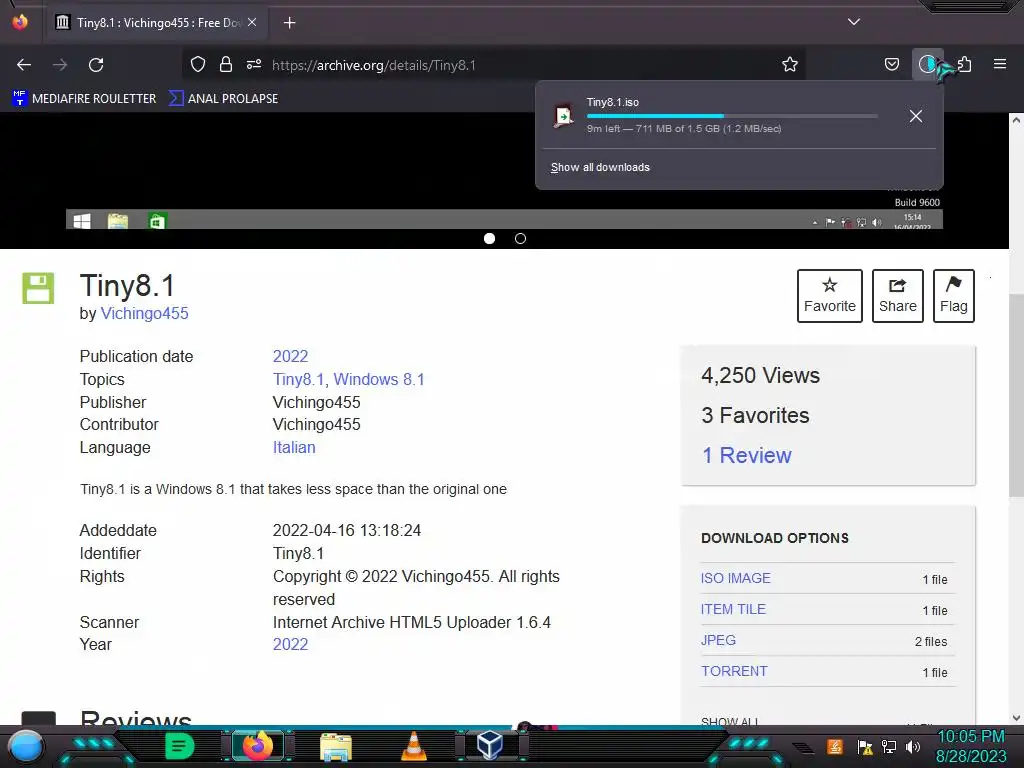The height and width of the screenshot is (768, 1024).
Task: Click the 4,250 Views text
Action: click(760, 376)
